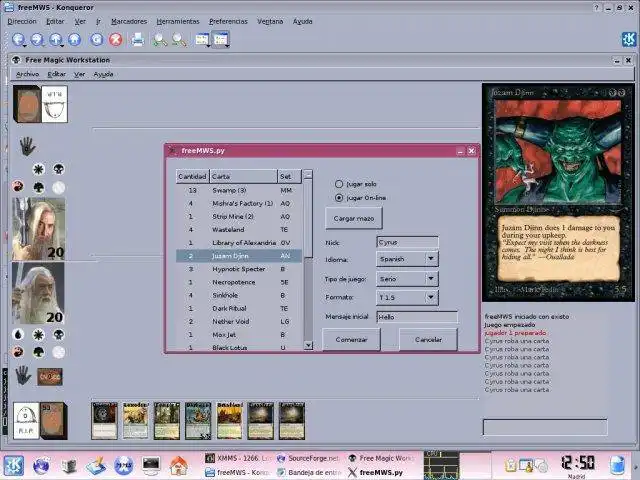This screenshot has width=640, height=480.
Task: Select the Necropotence row
Action: tap(240, 282)
